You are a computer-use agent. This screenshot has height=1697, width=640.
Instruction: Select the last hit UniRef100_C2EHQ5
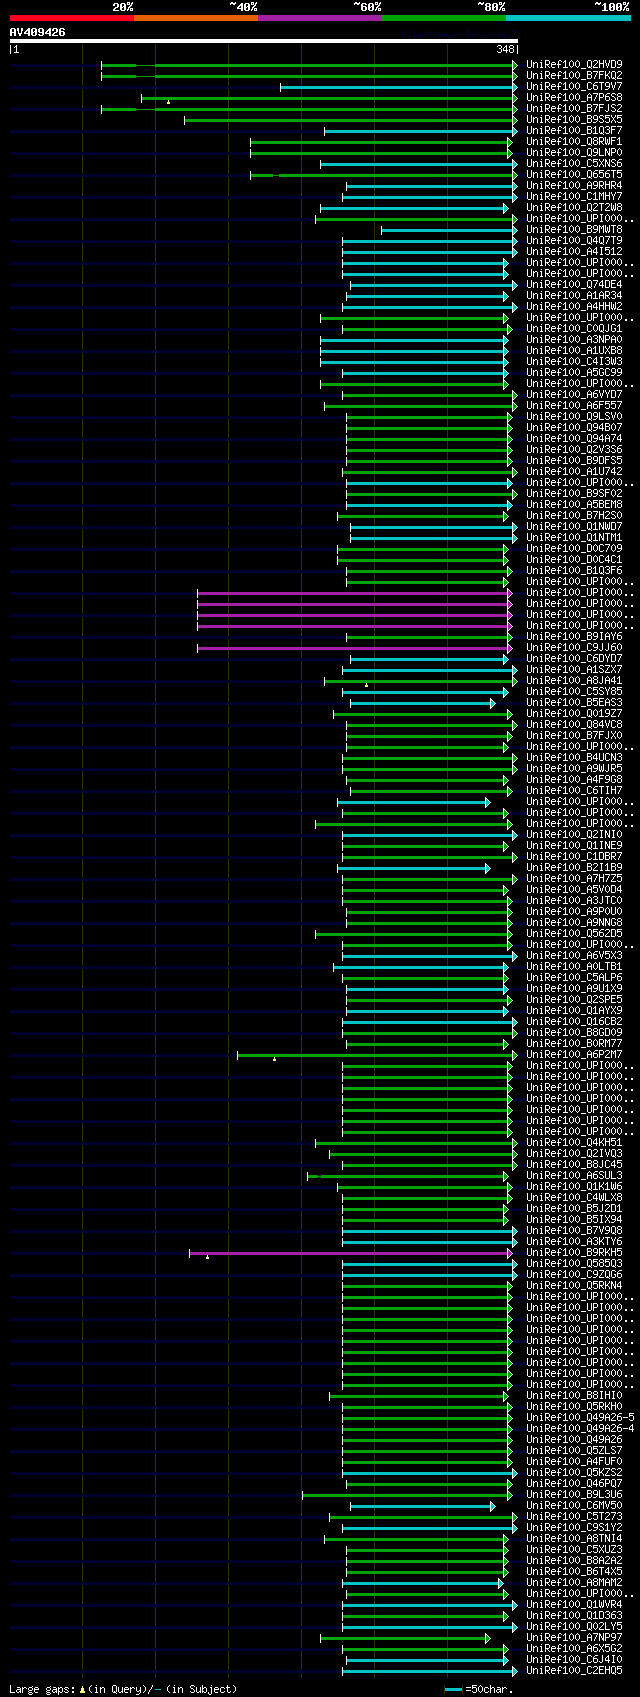pyautogui.click(x=574, y=1671)
